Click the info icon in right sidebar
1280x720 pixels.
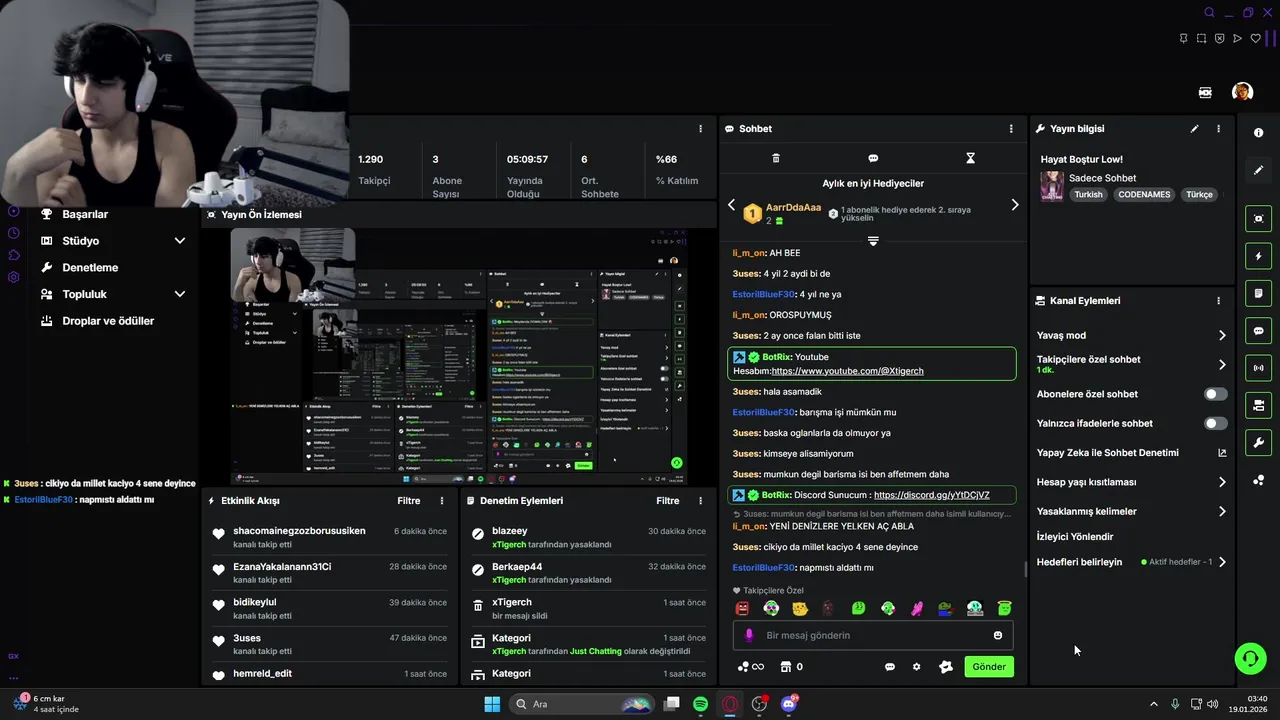pyautogui.click(x=1258, y=133)
